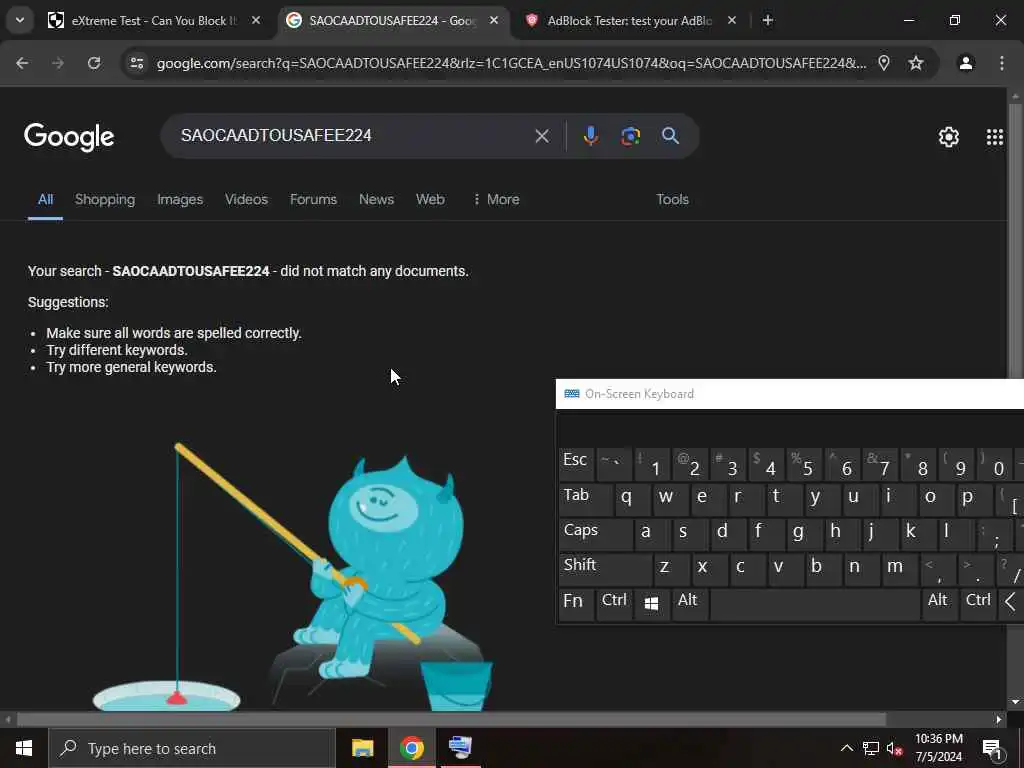
Task: Open the search Tools options
Action: coord(673,199)
